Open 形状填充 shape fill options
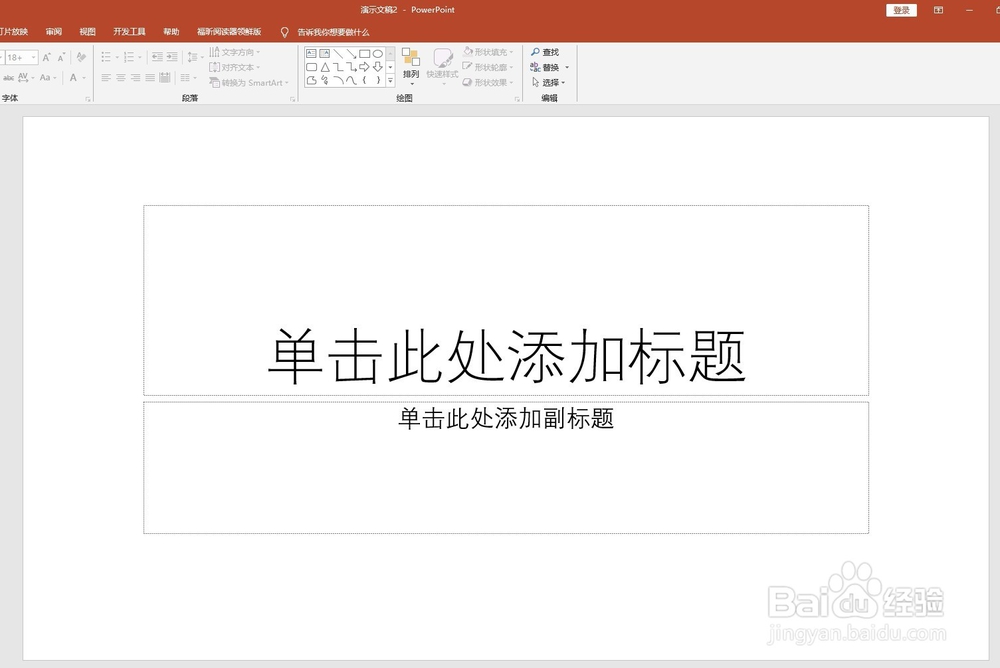1000x668 pixels. pyautogui.click(x=488, y=52)
